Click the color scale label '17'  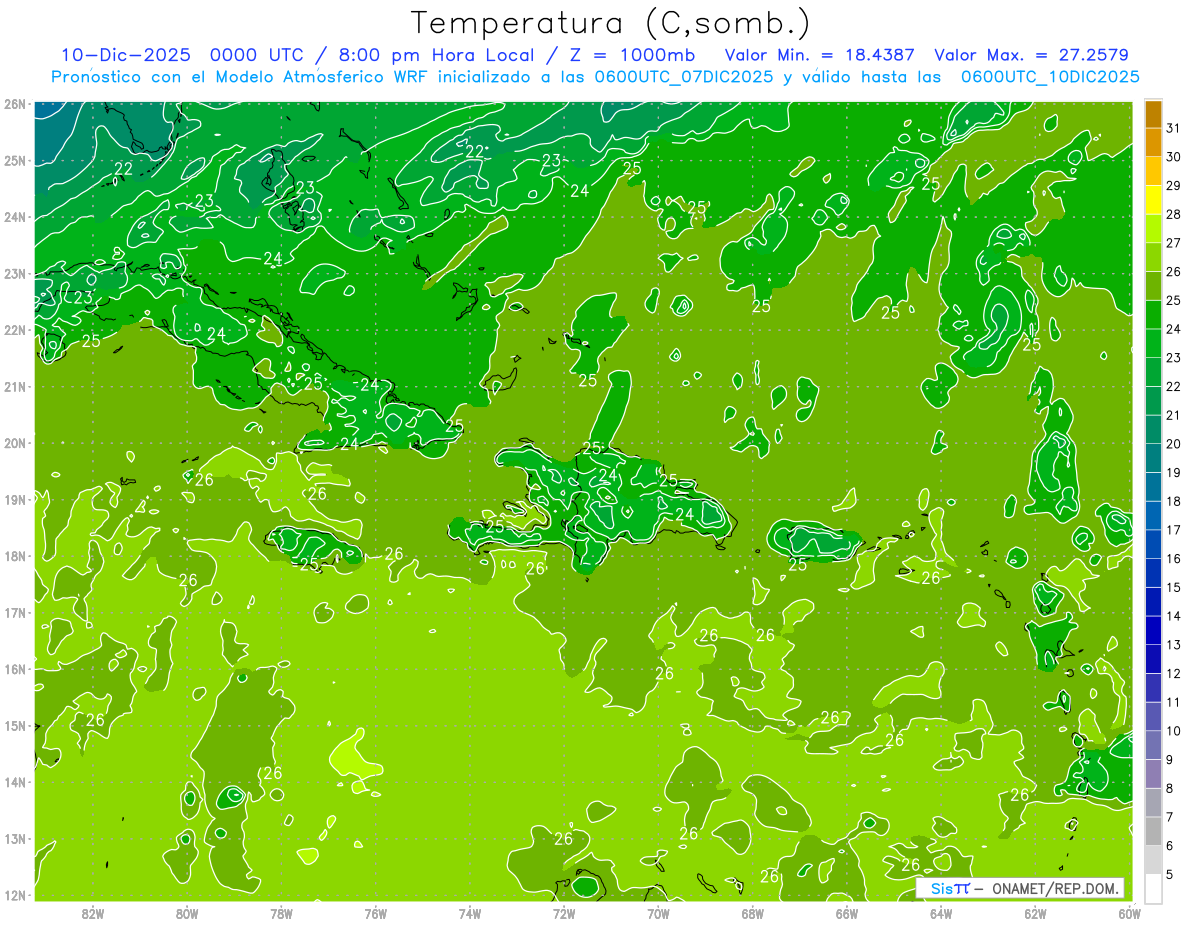(x=1173, y=529)
